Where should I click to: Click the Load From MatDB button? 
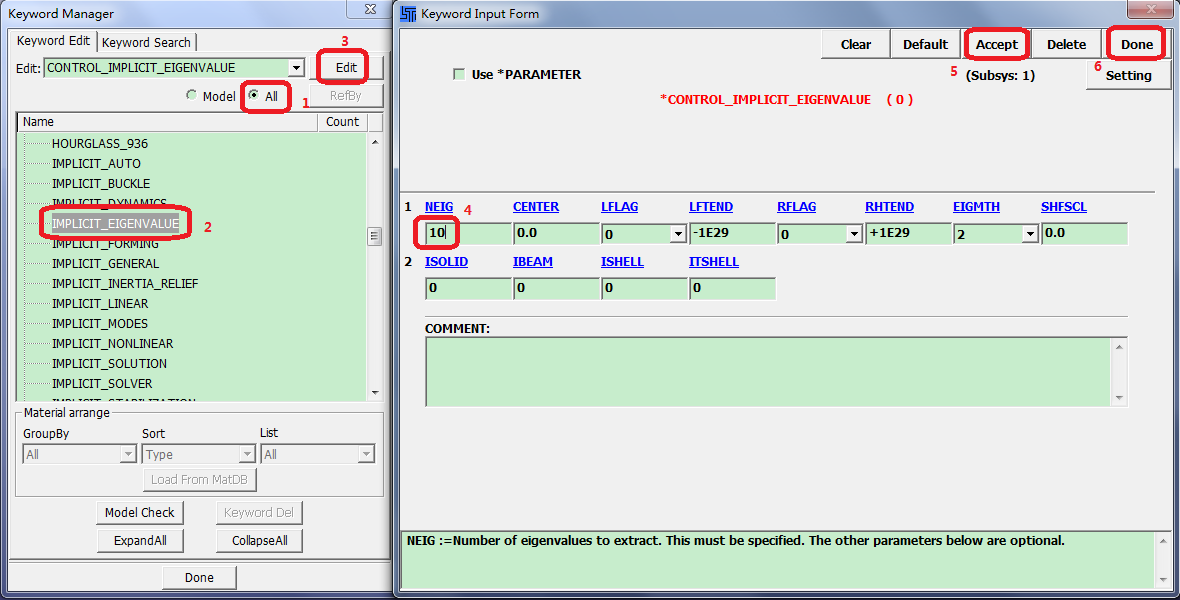click(199, 480)
